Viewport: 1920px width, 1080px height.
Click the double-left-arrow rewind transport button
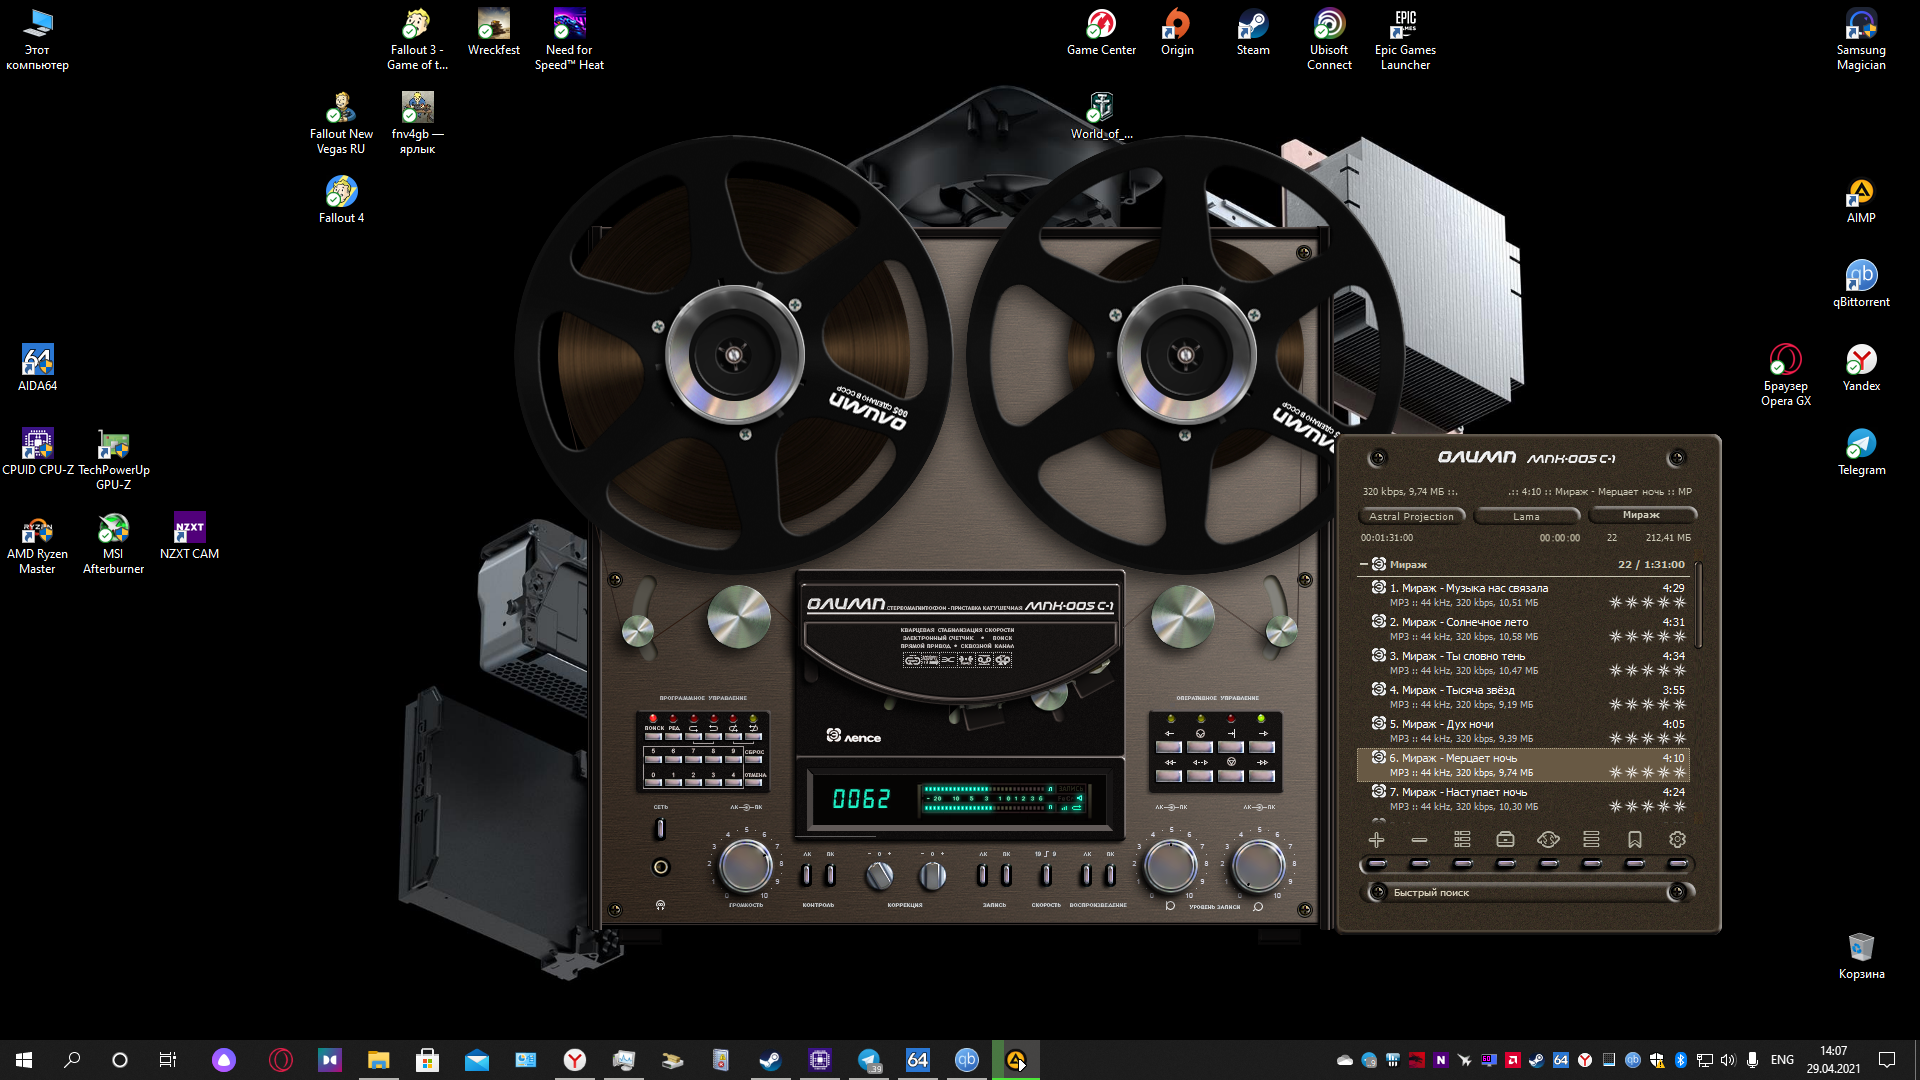point(1169,776)
